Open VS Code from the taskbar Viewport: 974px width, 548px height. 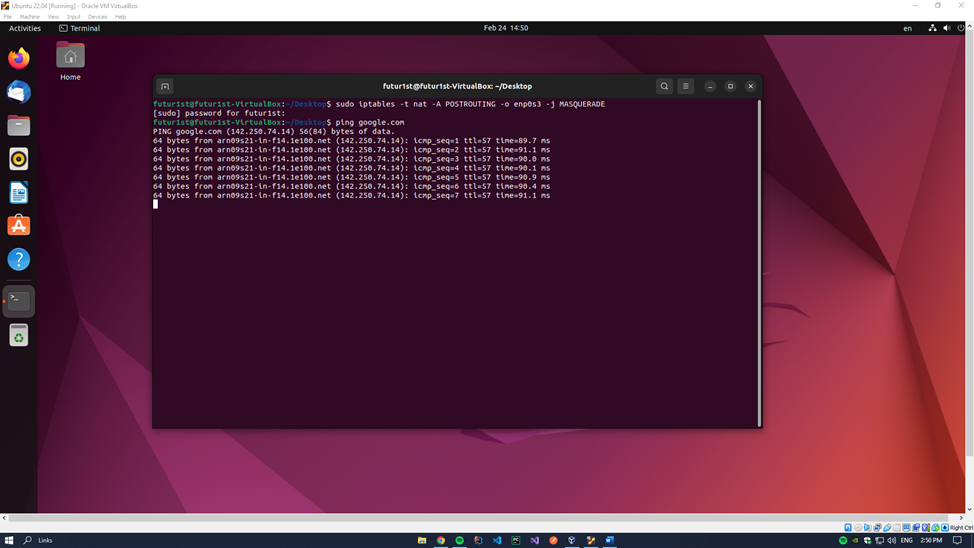(497, 541)
